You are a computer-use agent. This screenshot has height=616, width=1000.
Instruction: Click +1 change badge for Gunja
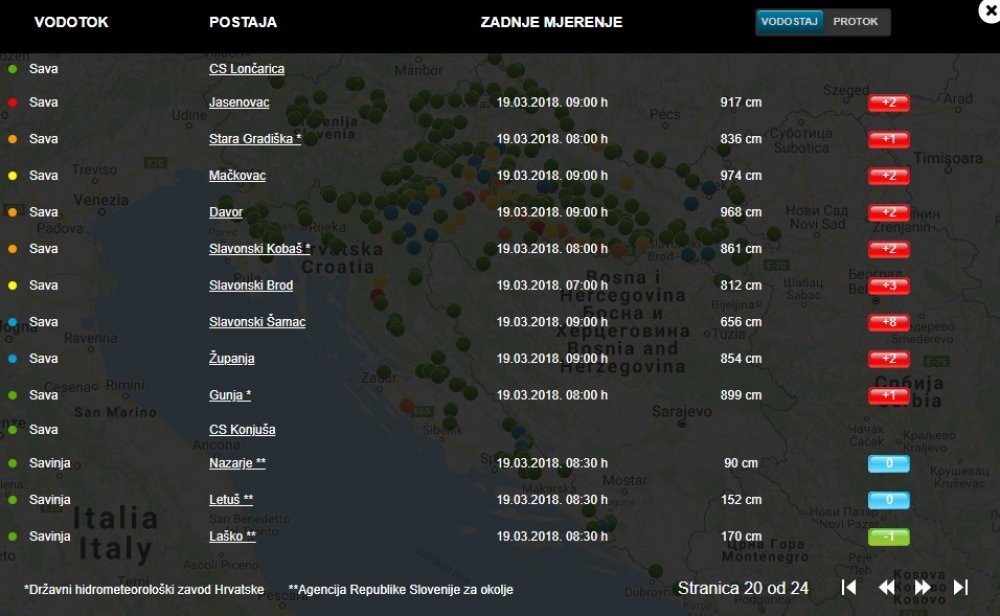888,396
